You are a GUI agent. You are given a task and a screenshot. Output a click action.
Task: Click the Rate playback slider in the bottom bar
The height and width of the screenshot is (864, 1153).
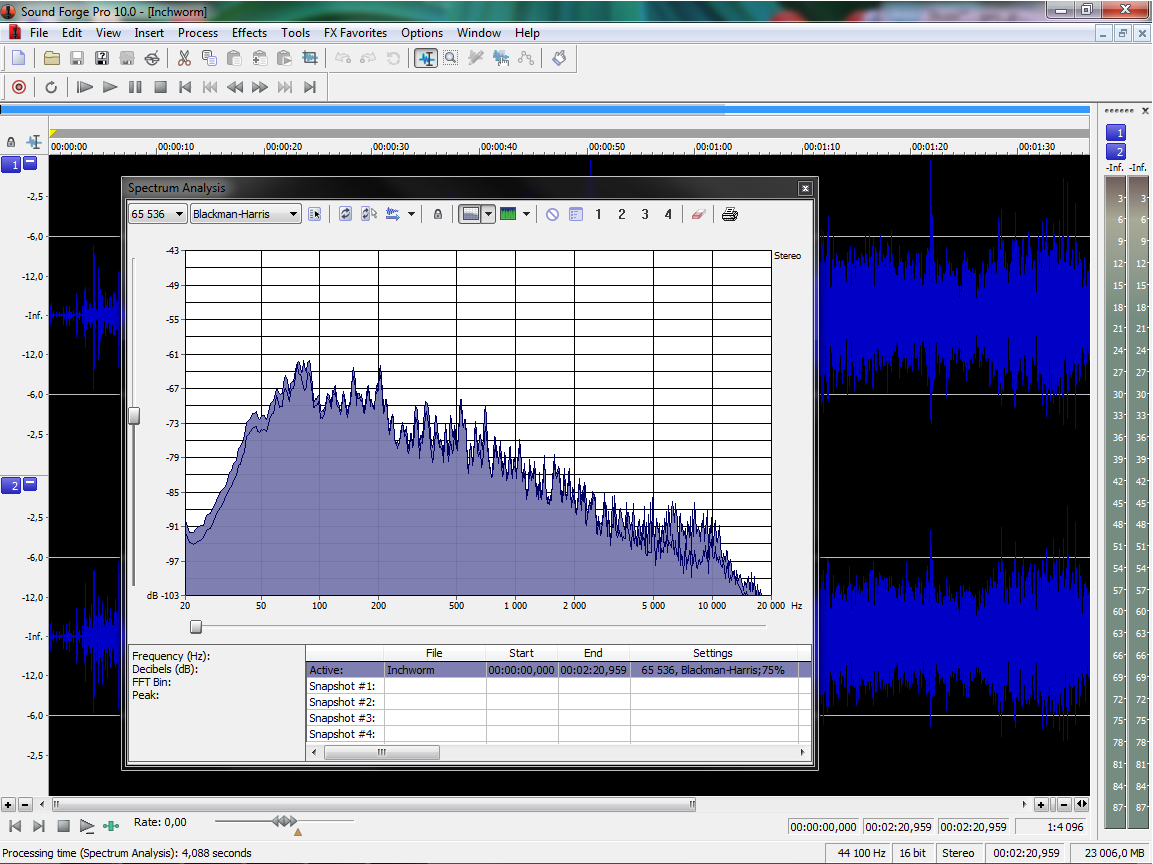tap(285, 821)
